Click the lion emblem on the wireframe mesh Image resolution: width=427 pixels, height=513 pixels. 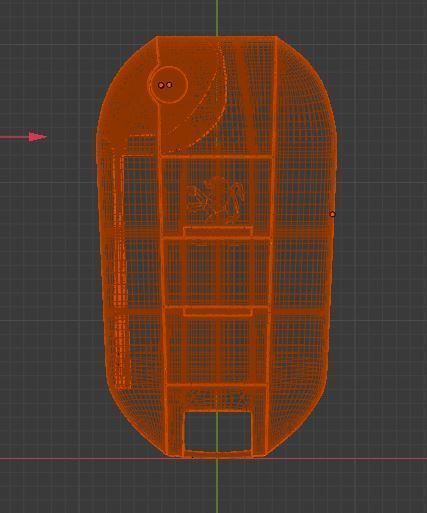pyautogui.click(x=215, y=200)
